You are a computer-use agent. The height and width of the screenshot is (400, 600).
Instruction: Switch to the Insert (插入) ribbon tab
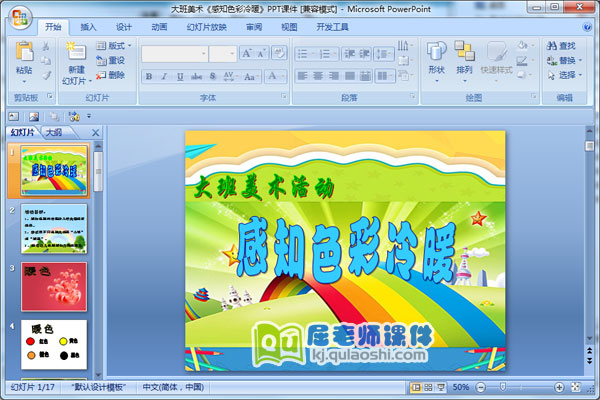[88, 27]
